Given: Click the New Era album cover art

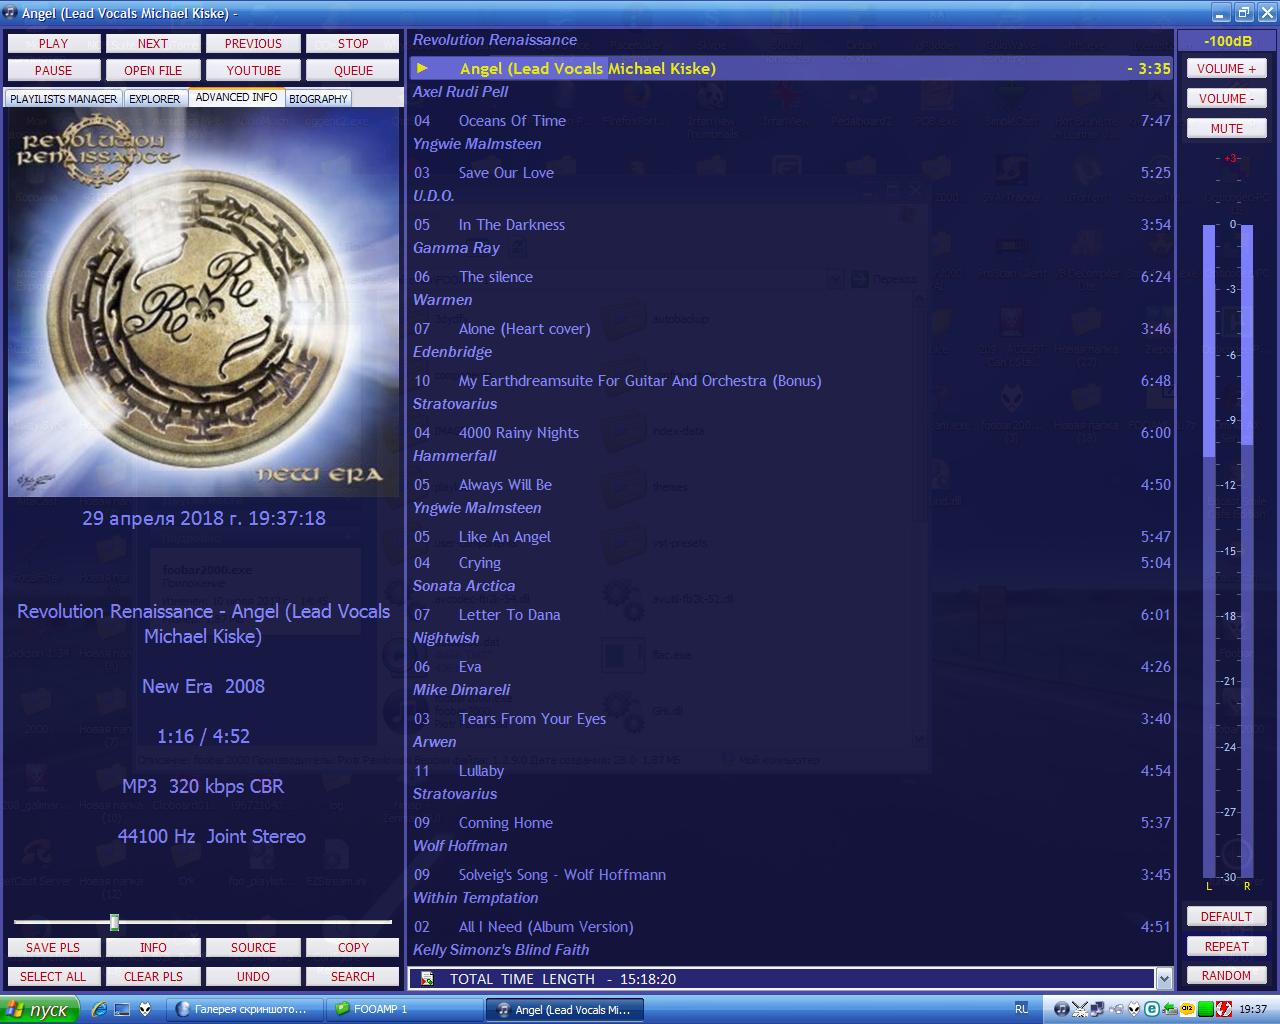Looking at the screenshot, I should (205, 302).
